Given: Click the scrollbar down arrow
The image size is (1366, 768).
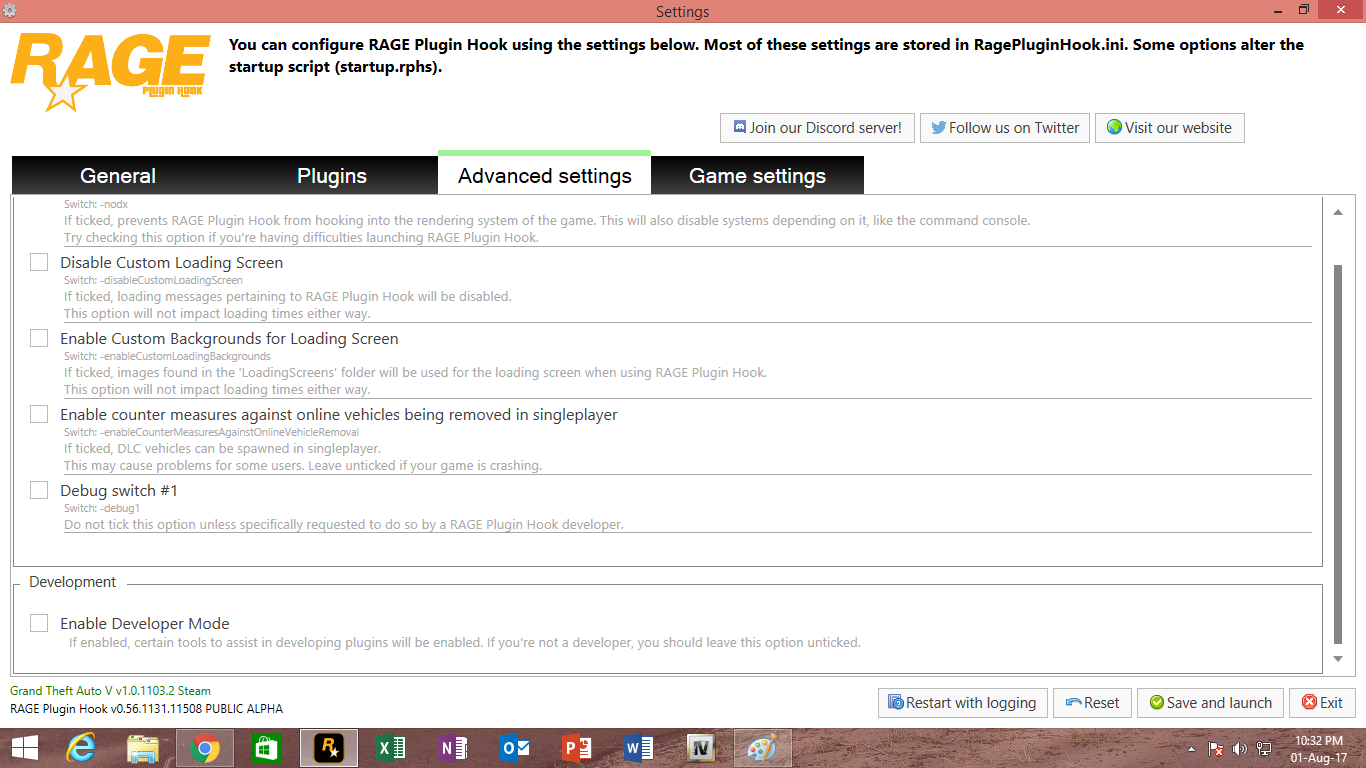Looking at the screenshot, I should point(1338,658).
